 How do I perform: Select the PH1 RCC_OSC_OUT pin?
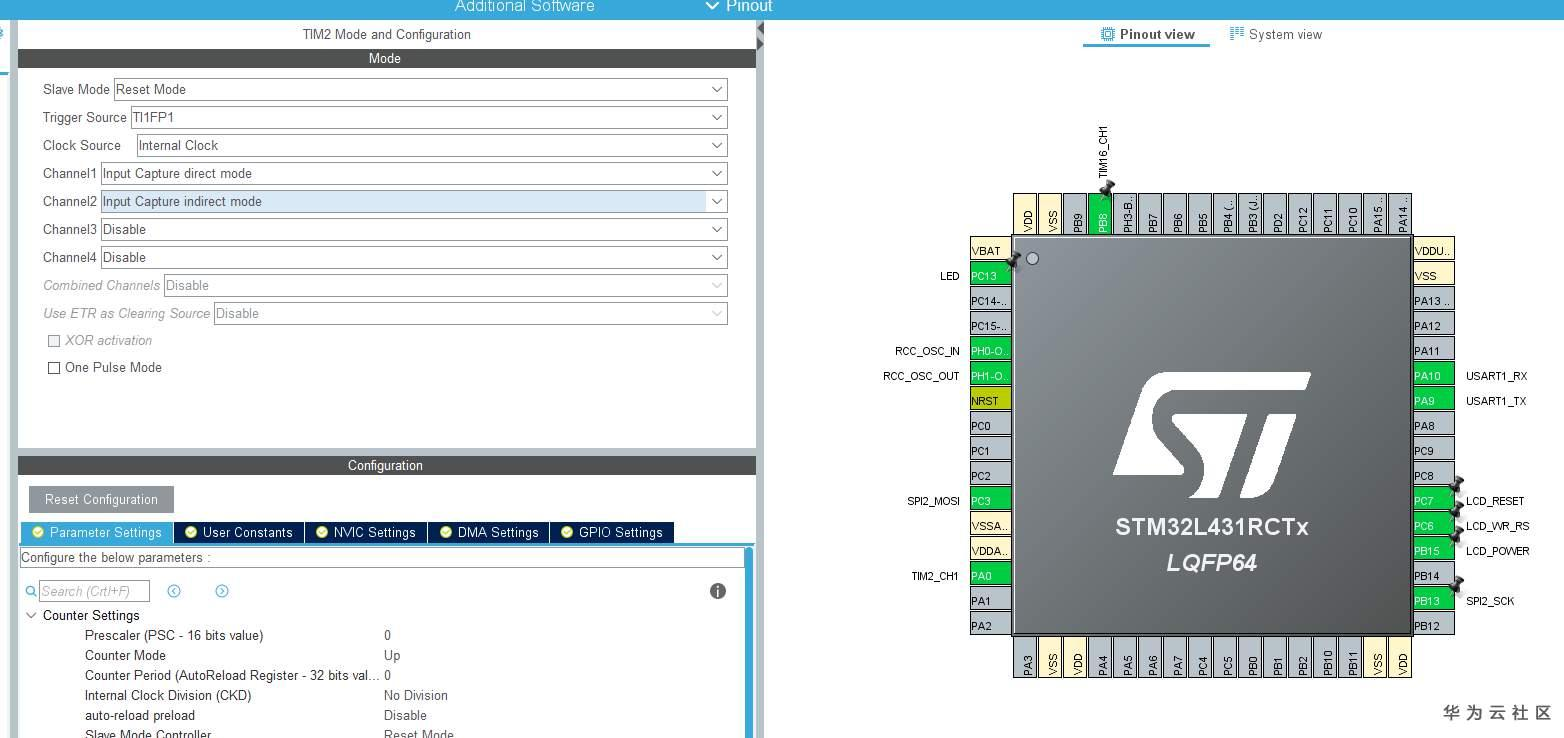point(990,376)
